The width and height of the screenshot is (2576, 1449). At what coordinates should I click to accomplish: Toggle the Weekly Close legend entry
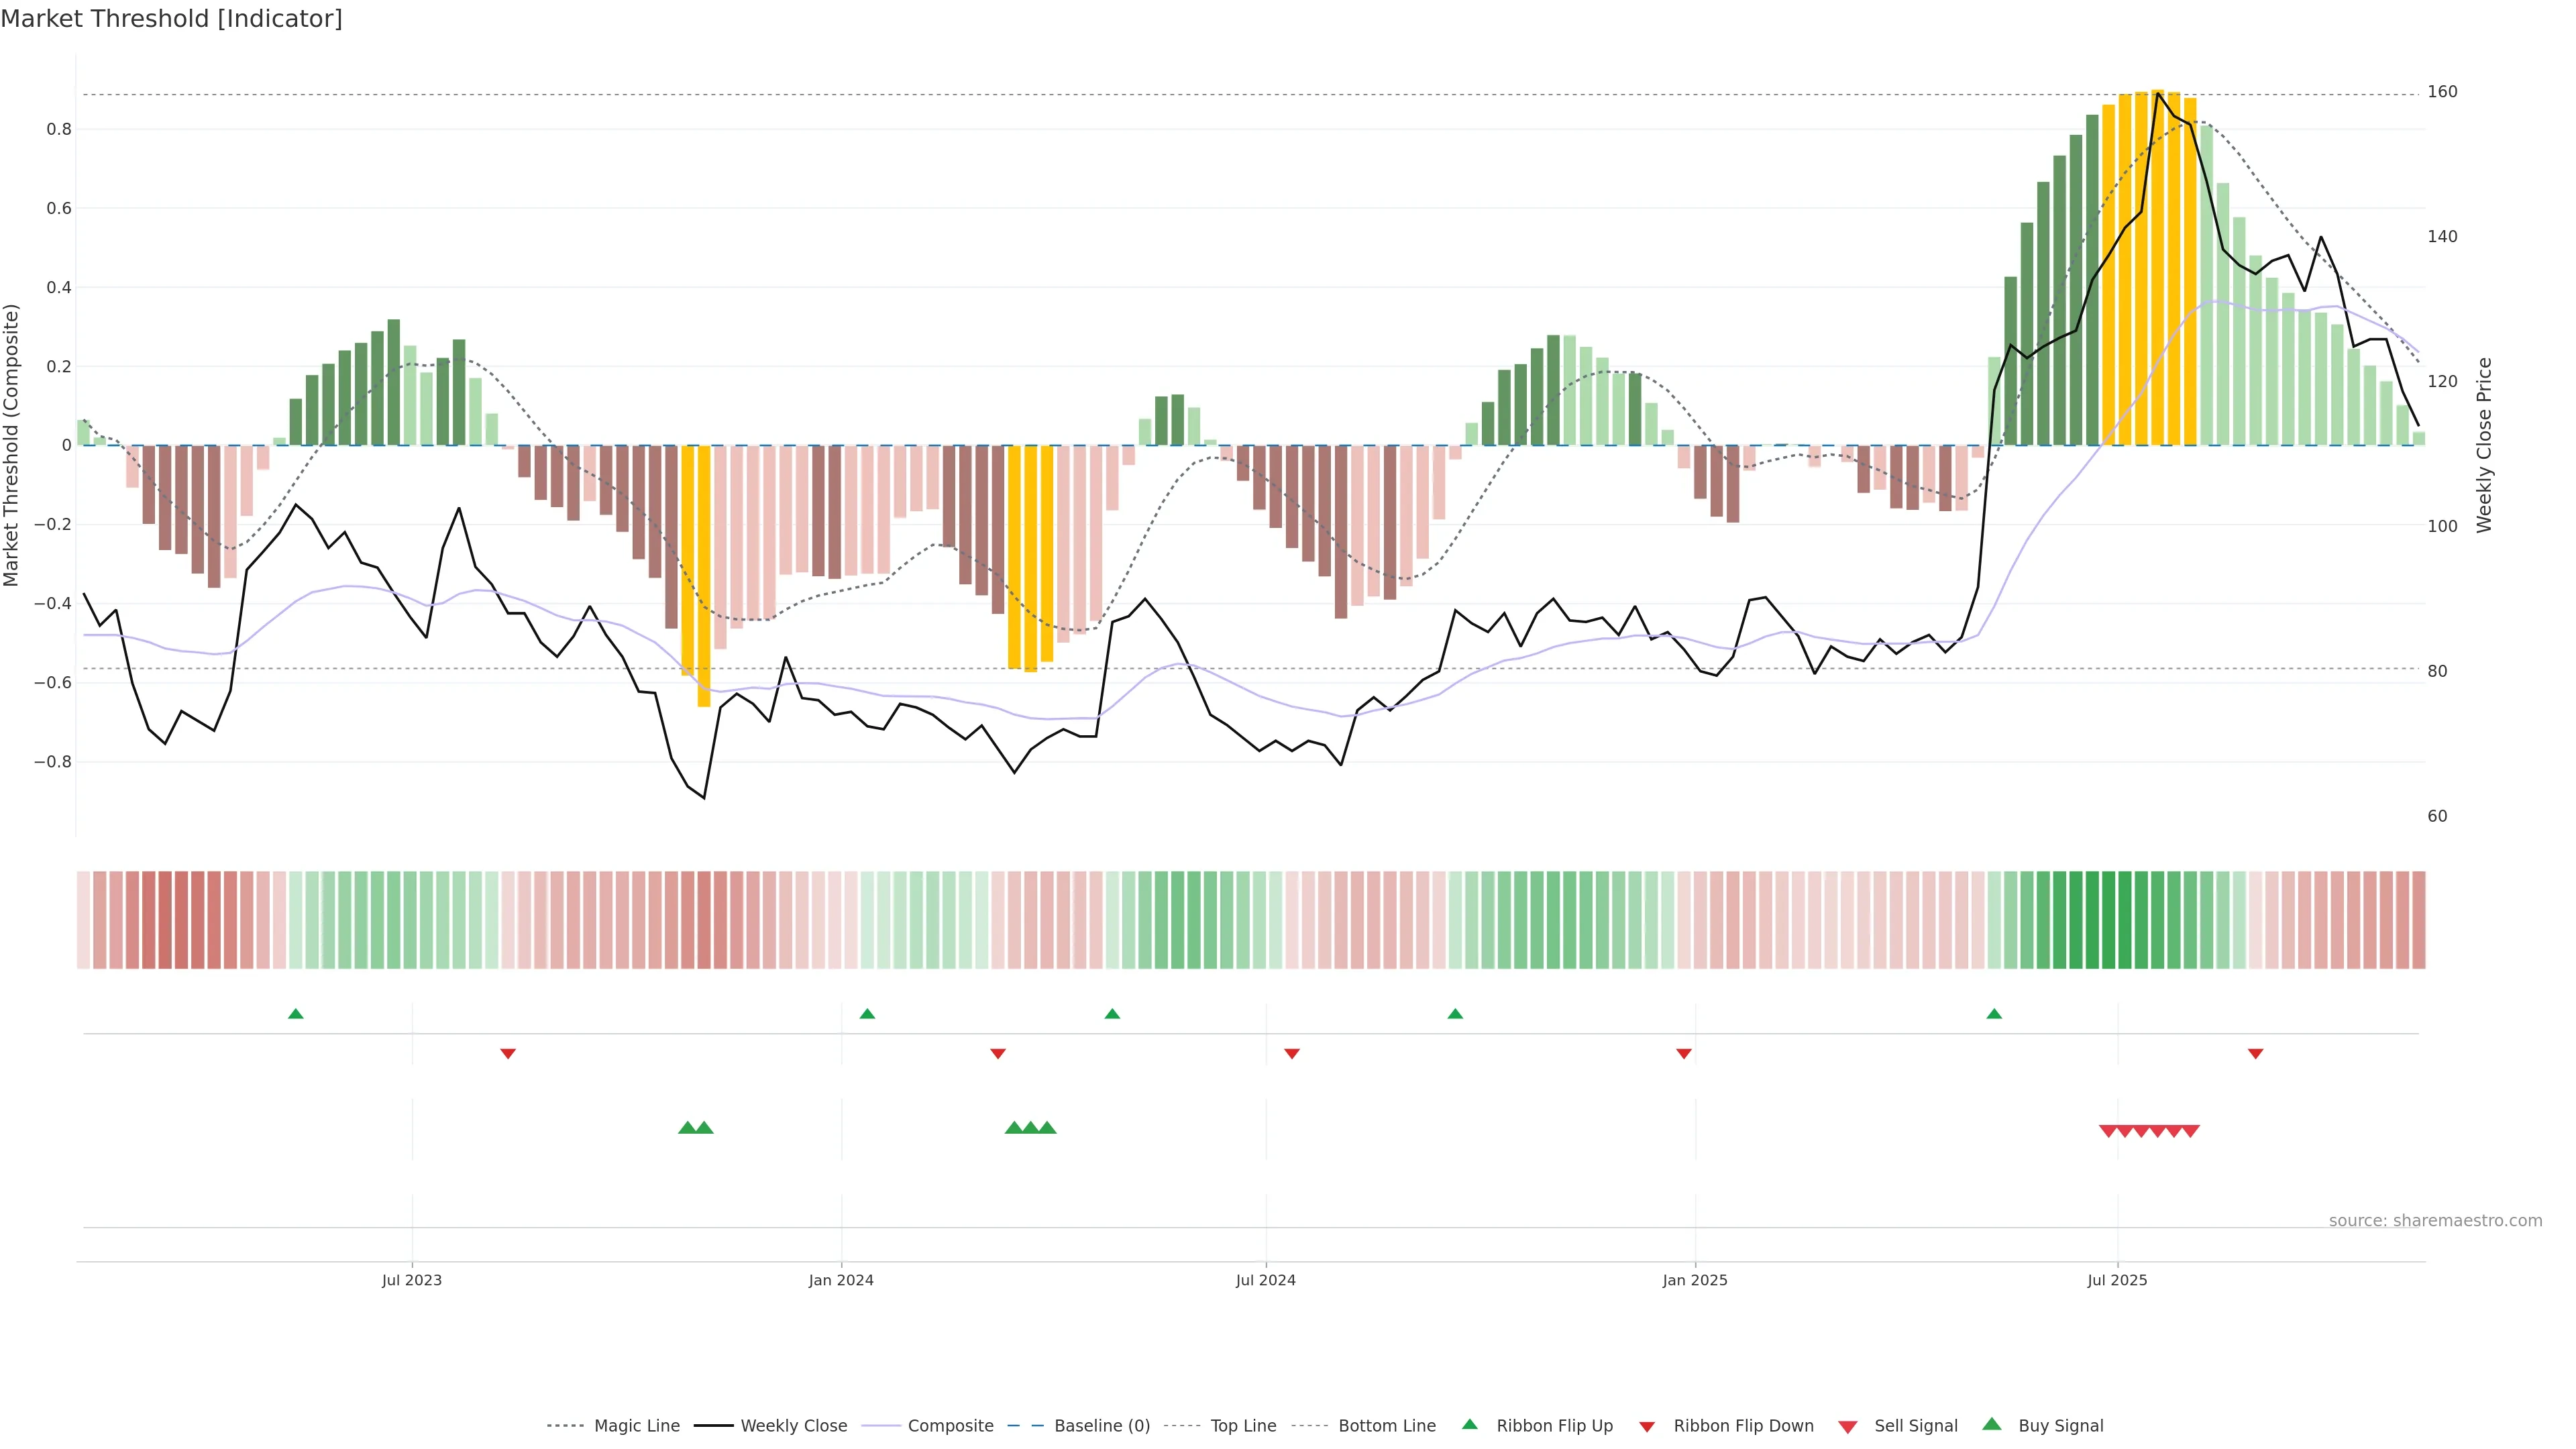(793, 1426)
